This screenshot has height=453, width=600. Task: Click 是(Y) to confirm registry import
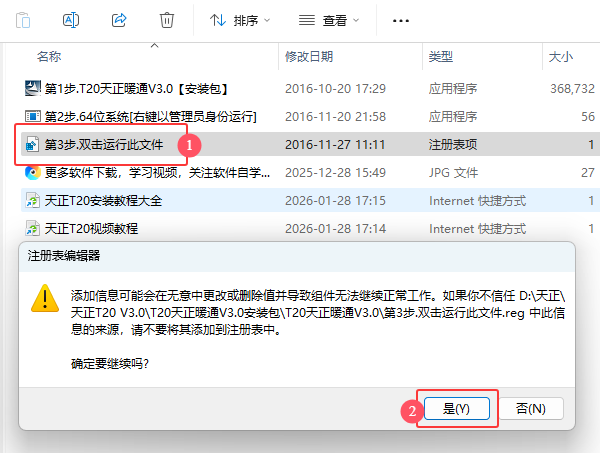(x=457, y=409)
